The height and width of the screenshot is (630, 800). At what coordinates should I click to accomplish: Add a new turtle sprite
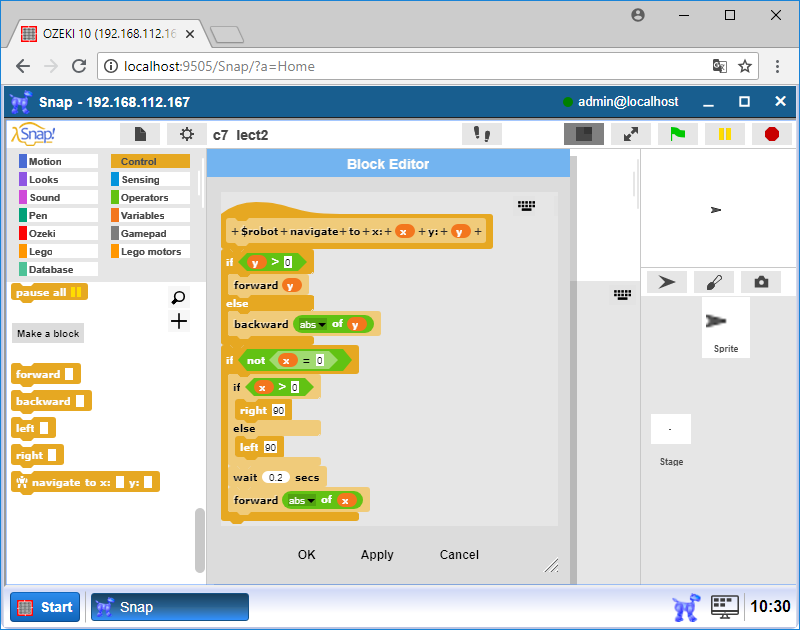(667, 282)
